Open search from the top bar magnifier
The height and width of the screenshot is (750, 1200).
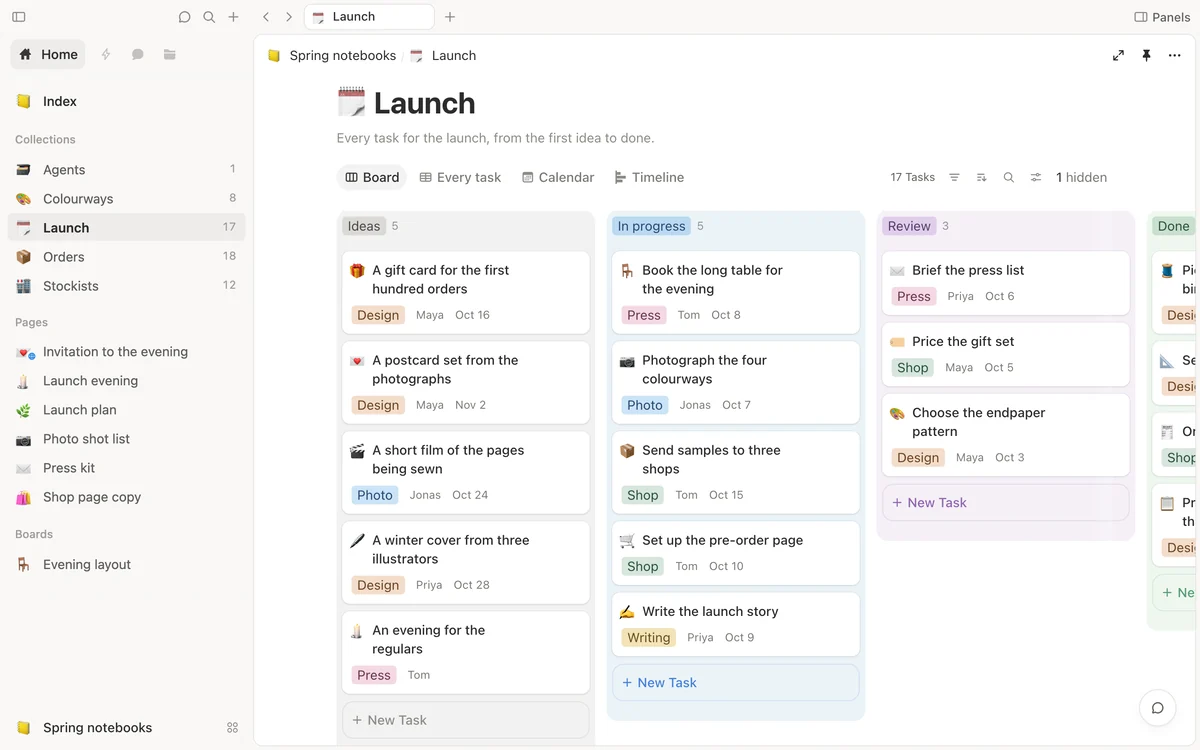pyautogui.click(x=209, y=17)
